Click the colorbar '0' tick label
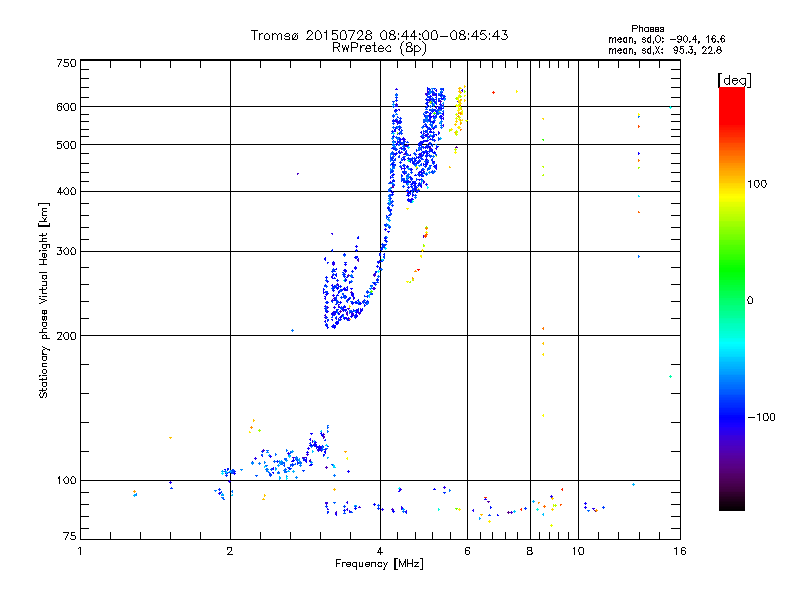This screenshot has width=800, height=600. pyautogui.click(x=750, y=301)
